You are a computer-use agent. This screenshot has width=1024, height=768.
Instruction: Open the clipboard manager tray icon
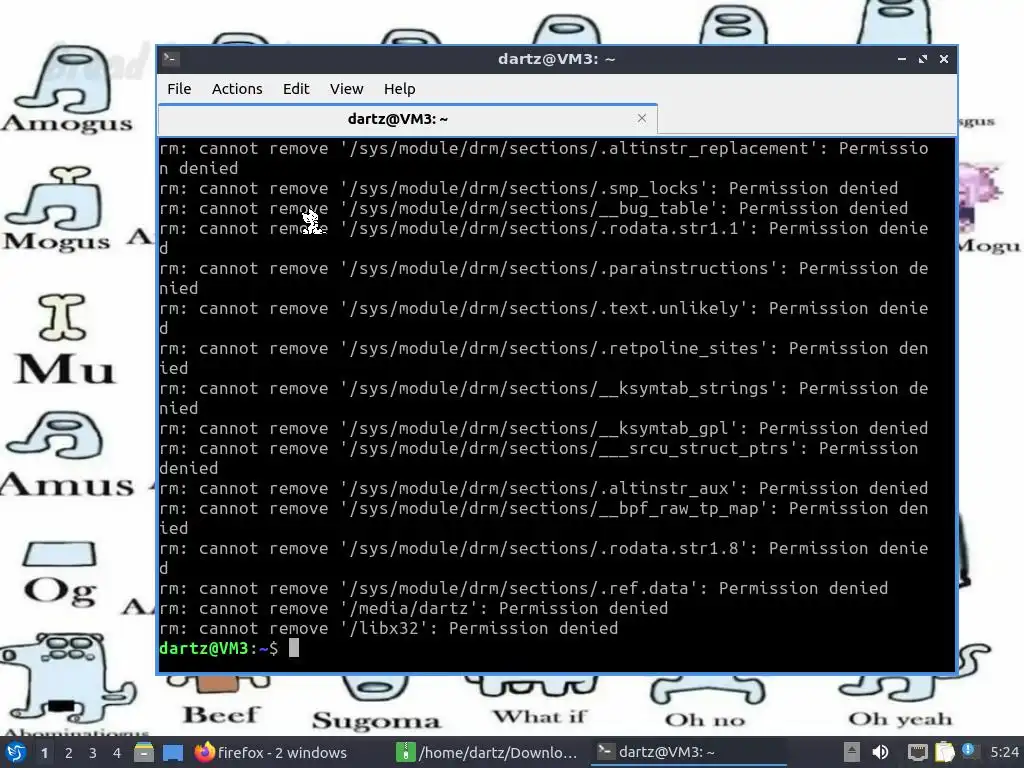click(944, 752)
